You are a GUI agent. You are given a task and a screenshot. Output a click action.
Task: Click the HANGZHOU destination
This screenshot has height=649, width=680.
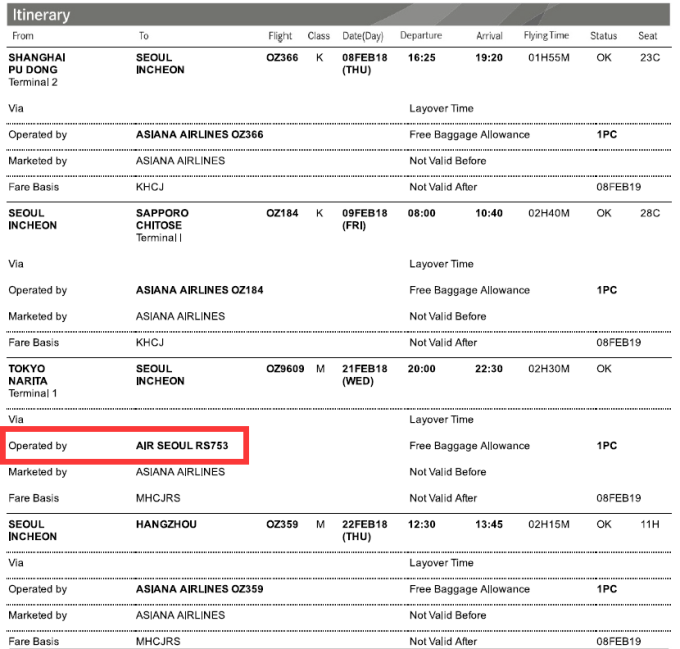click(166, 524)
